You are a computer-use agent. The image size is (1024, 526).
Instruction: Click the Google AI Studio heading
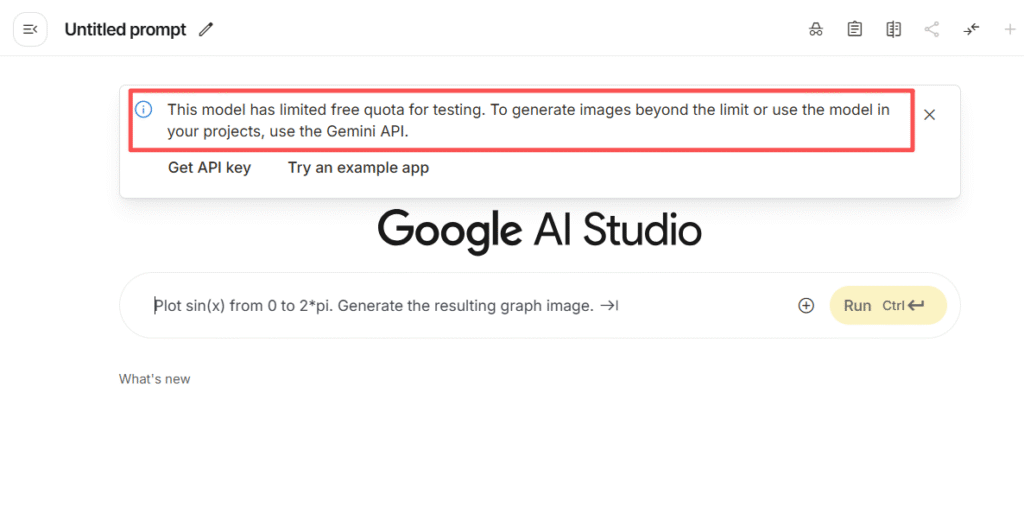(539, 231)
